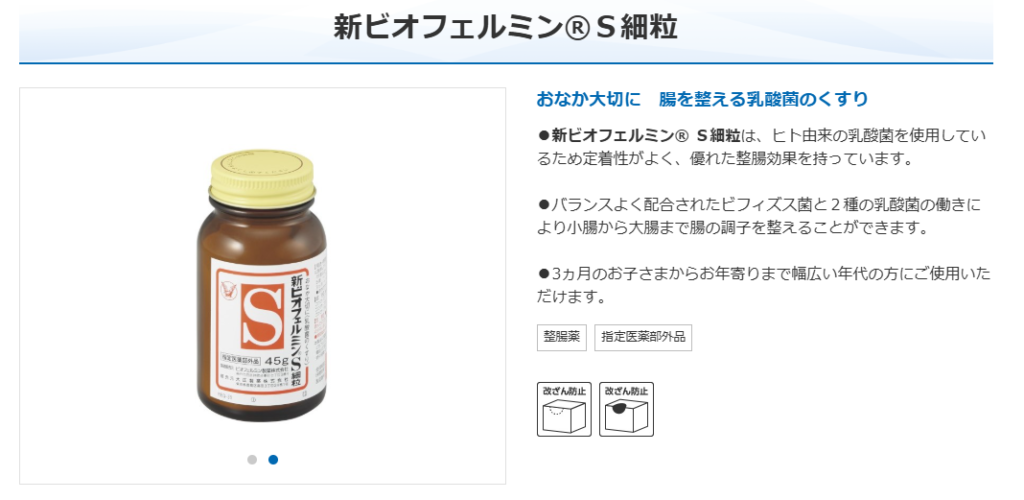This screenshot has height=500, width=1024.
Task: Click the yellow bottle cap
Action: 262,174
